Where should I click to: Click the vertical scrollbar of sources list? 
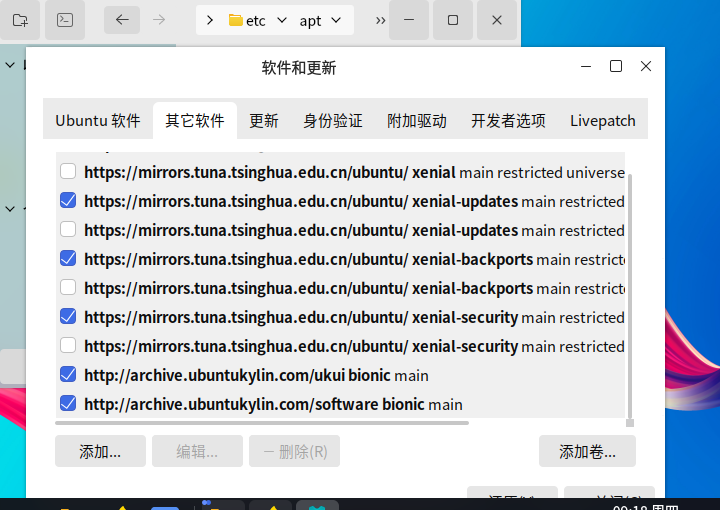pos(630,296)
